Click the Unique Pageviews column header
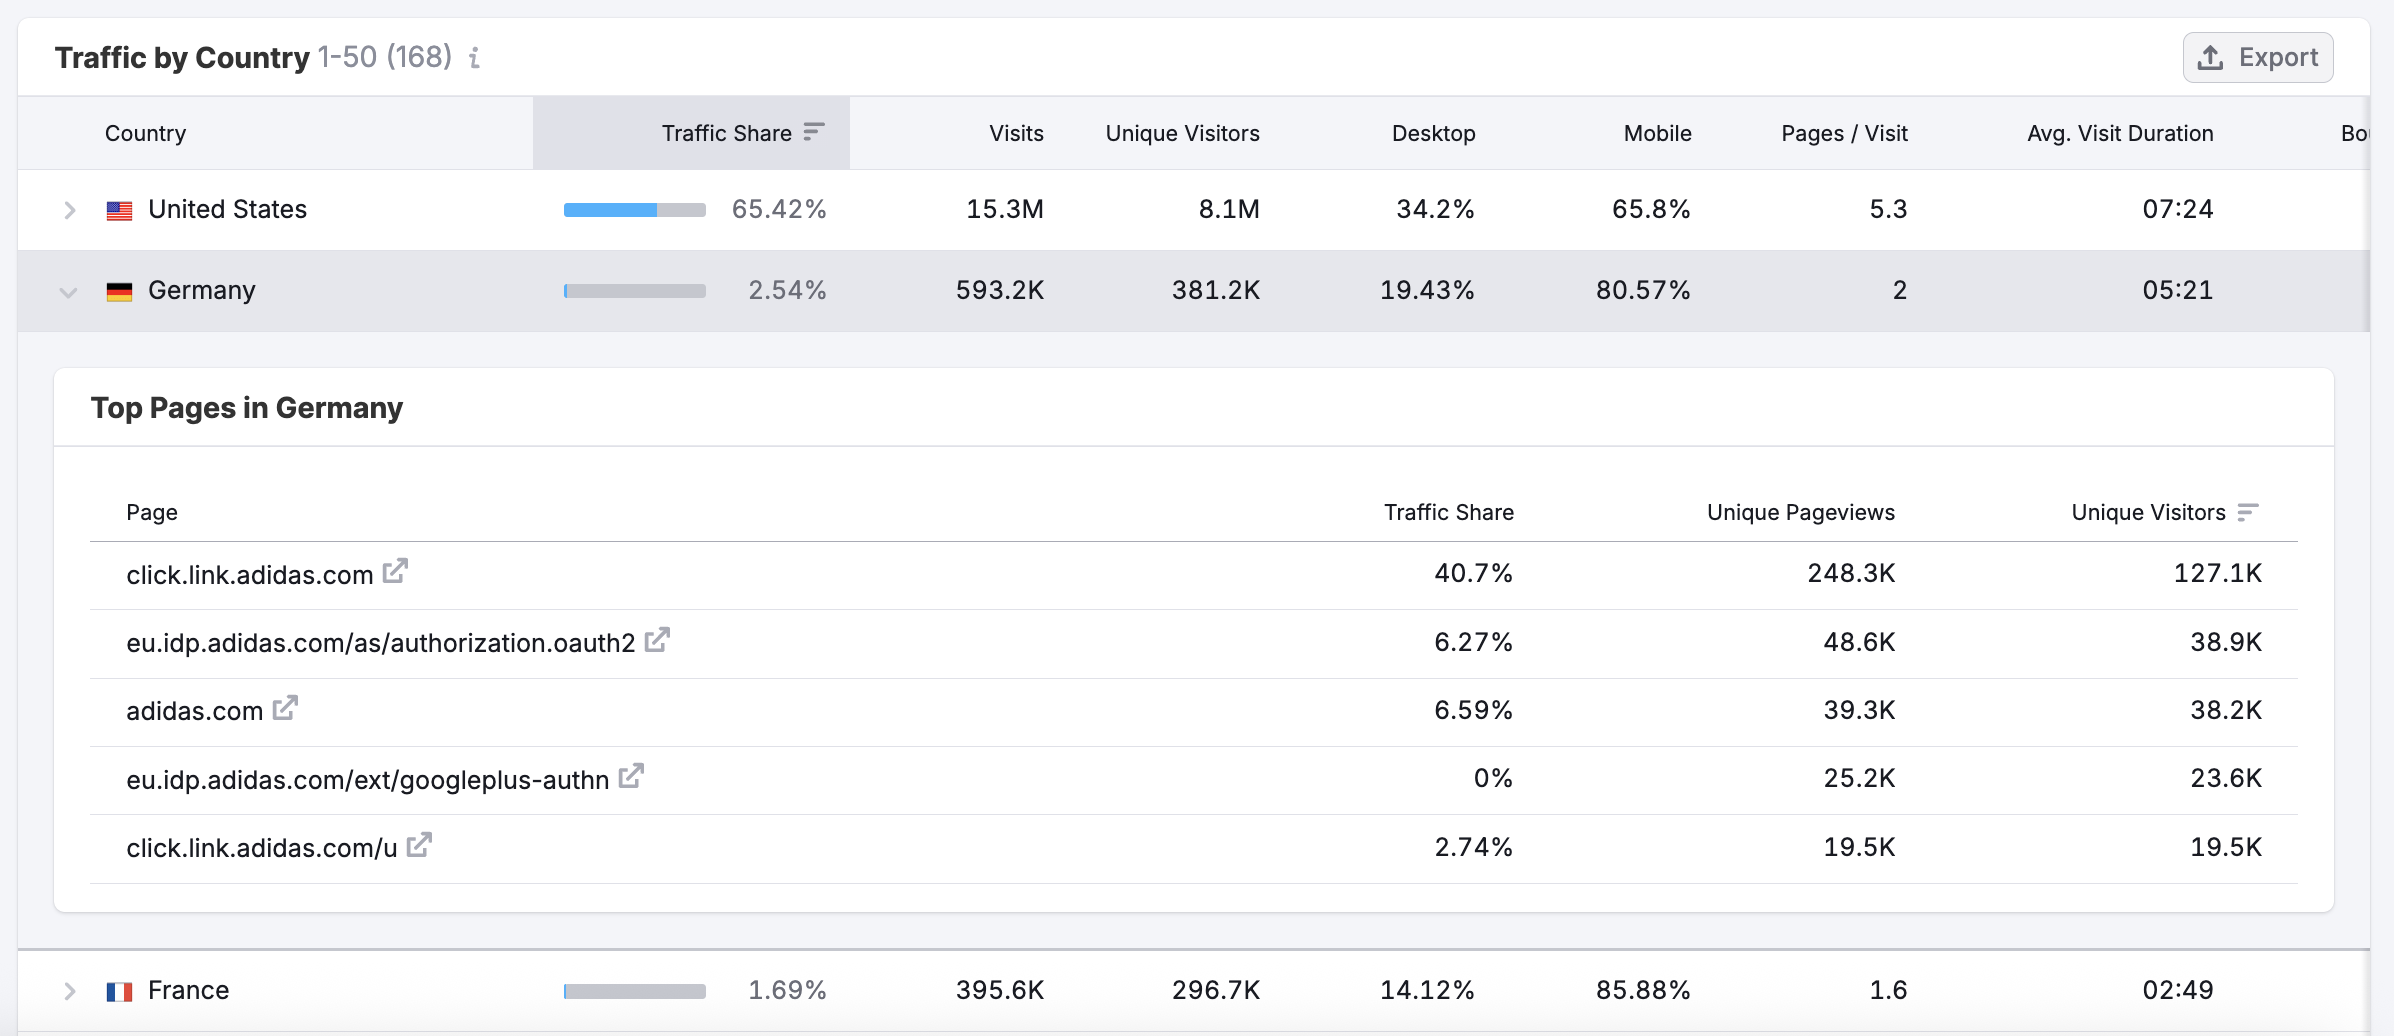 [x=1800, y=512]
